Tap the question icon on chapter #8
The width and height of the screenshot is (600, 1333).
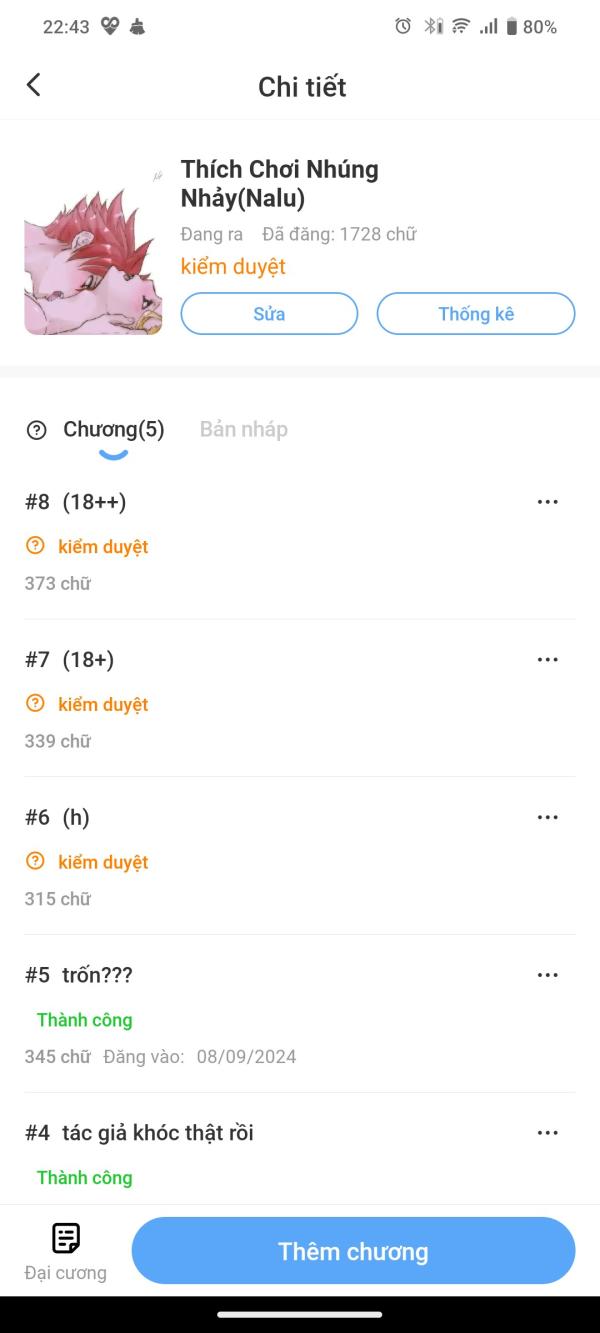point(36,546)
